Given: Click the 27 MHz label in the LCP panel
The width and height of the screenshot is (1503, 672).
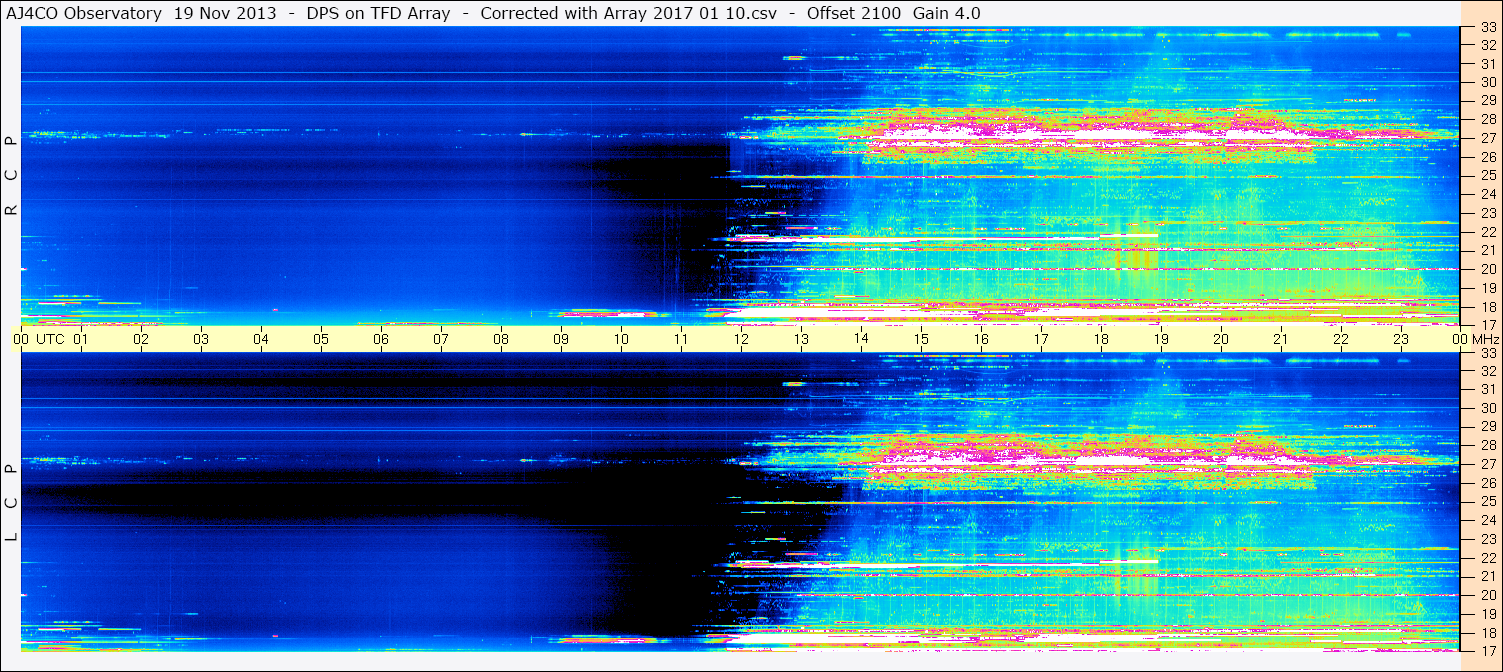Looking at the screenshot, I should pos(1487,464).
